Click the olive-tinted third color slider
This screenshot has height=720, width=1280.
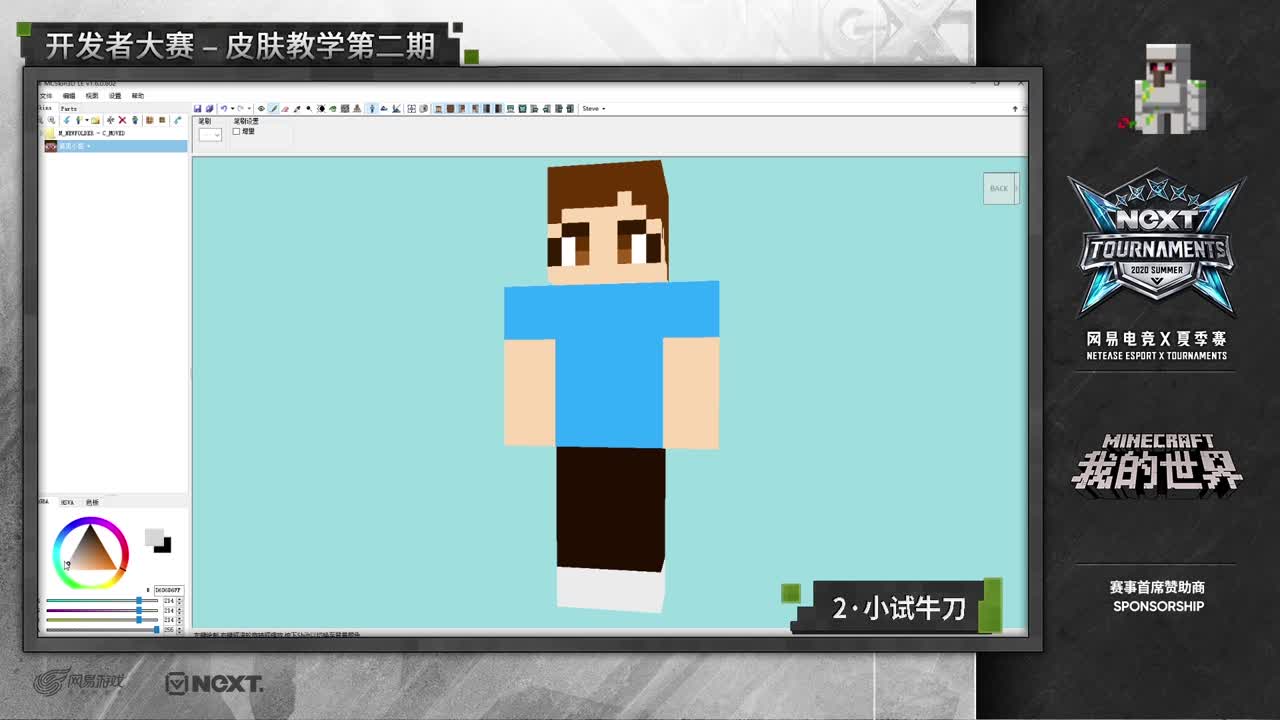[x=102, y=620]
